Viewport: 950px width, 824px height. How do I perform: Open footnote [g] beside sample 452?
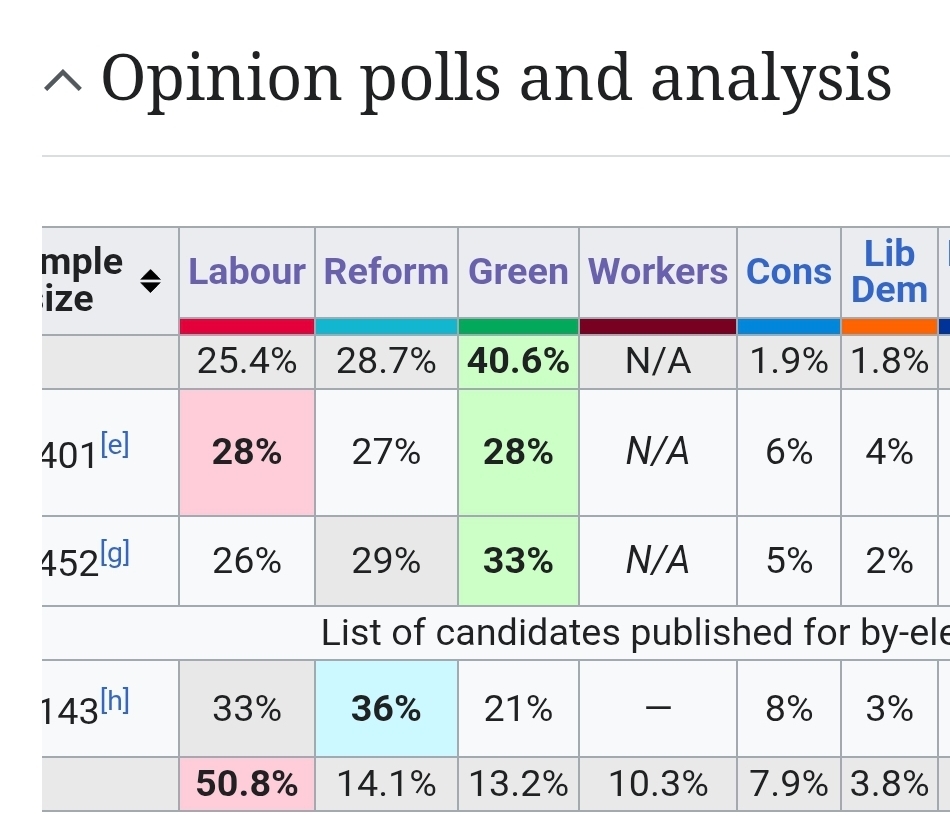click(115, 552)
